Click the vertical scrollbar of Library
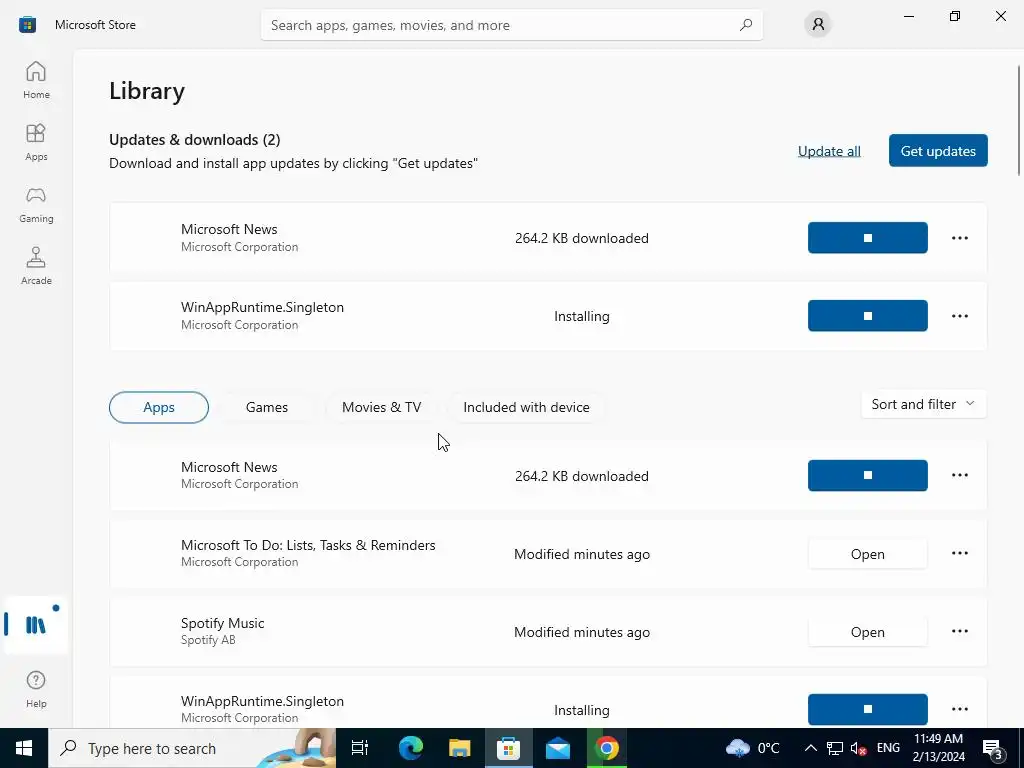 pos(1019,121)
